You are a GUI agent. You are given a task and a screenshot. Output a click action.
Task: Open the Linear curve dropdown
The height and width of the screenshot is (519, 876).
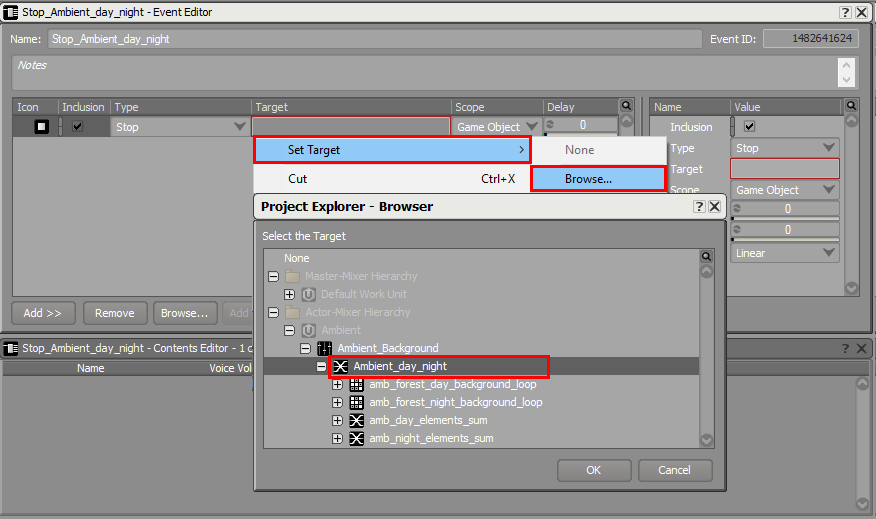point(785,253)
